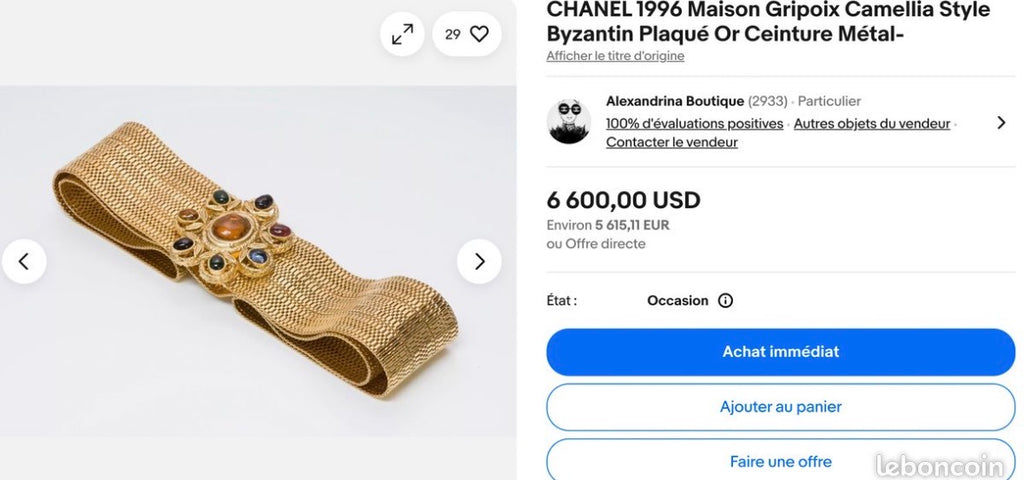Expand the product image to fullscreen
The height and width of the screenshot is (480, 1024).
pyautogui.click(x=402, y=35)
